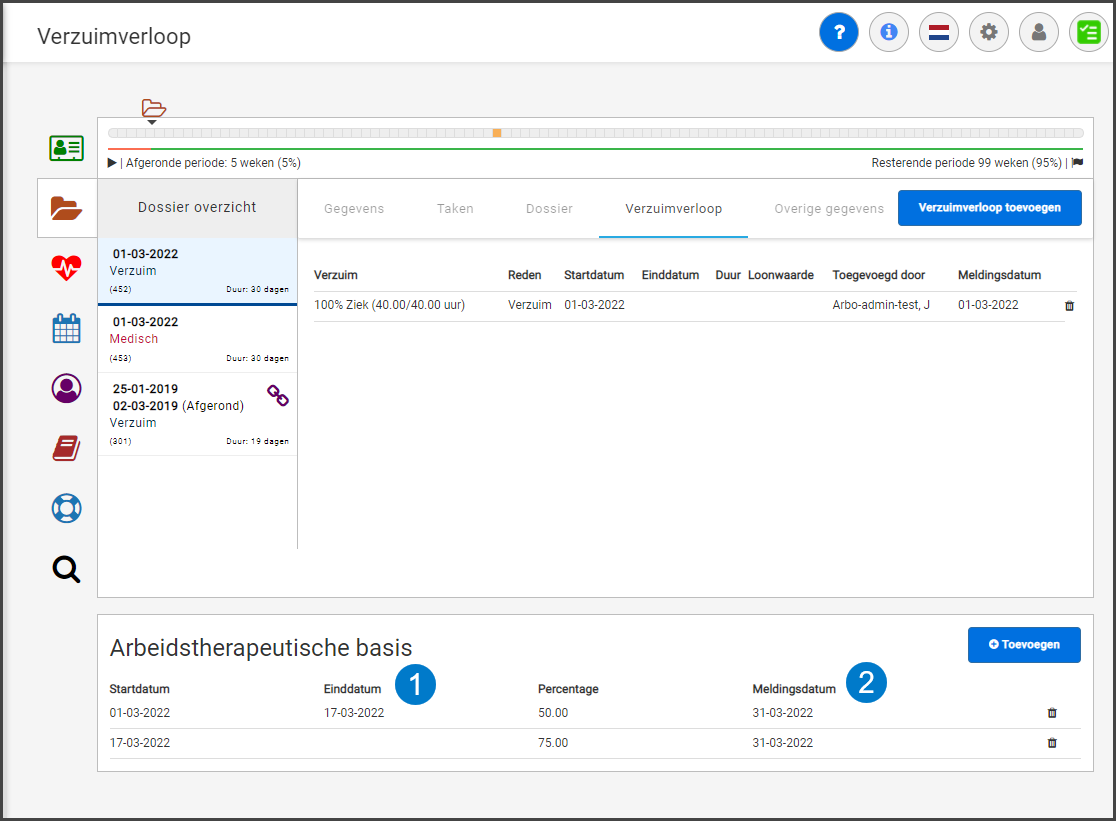Open settings via the gear icon
The image size is (1116, 821).
point(989,32)
